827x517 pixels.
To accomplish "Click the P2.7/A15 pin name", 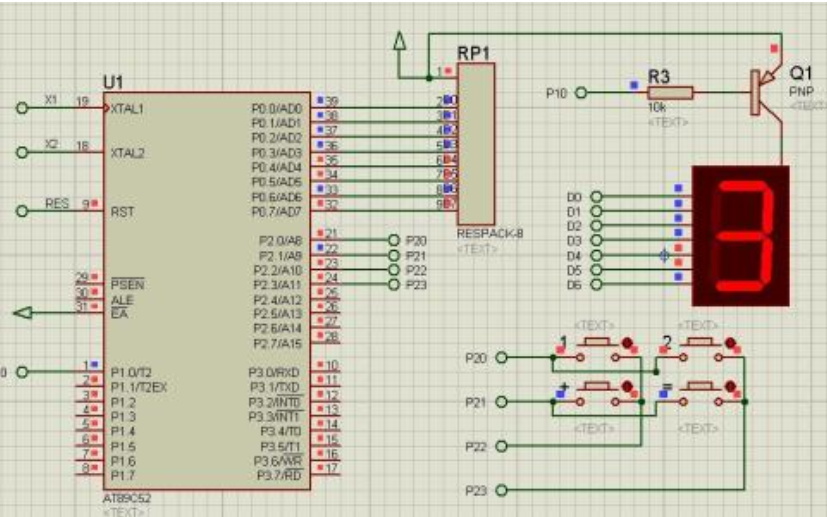I will point(278,344).
